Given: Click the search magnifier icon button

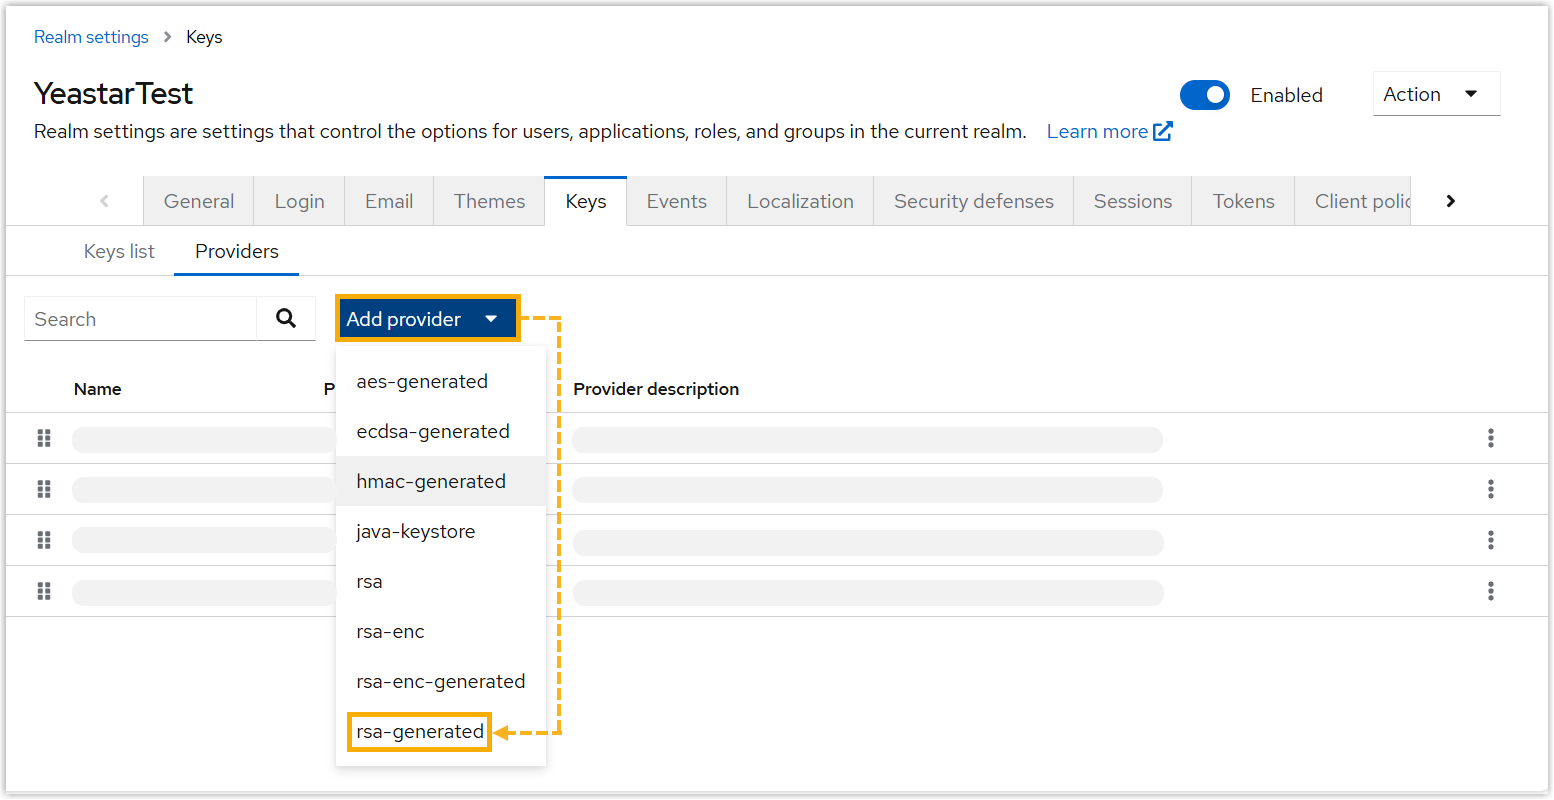Looking at the screenshot, I should 286,319.
